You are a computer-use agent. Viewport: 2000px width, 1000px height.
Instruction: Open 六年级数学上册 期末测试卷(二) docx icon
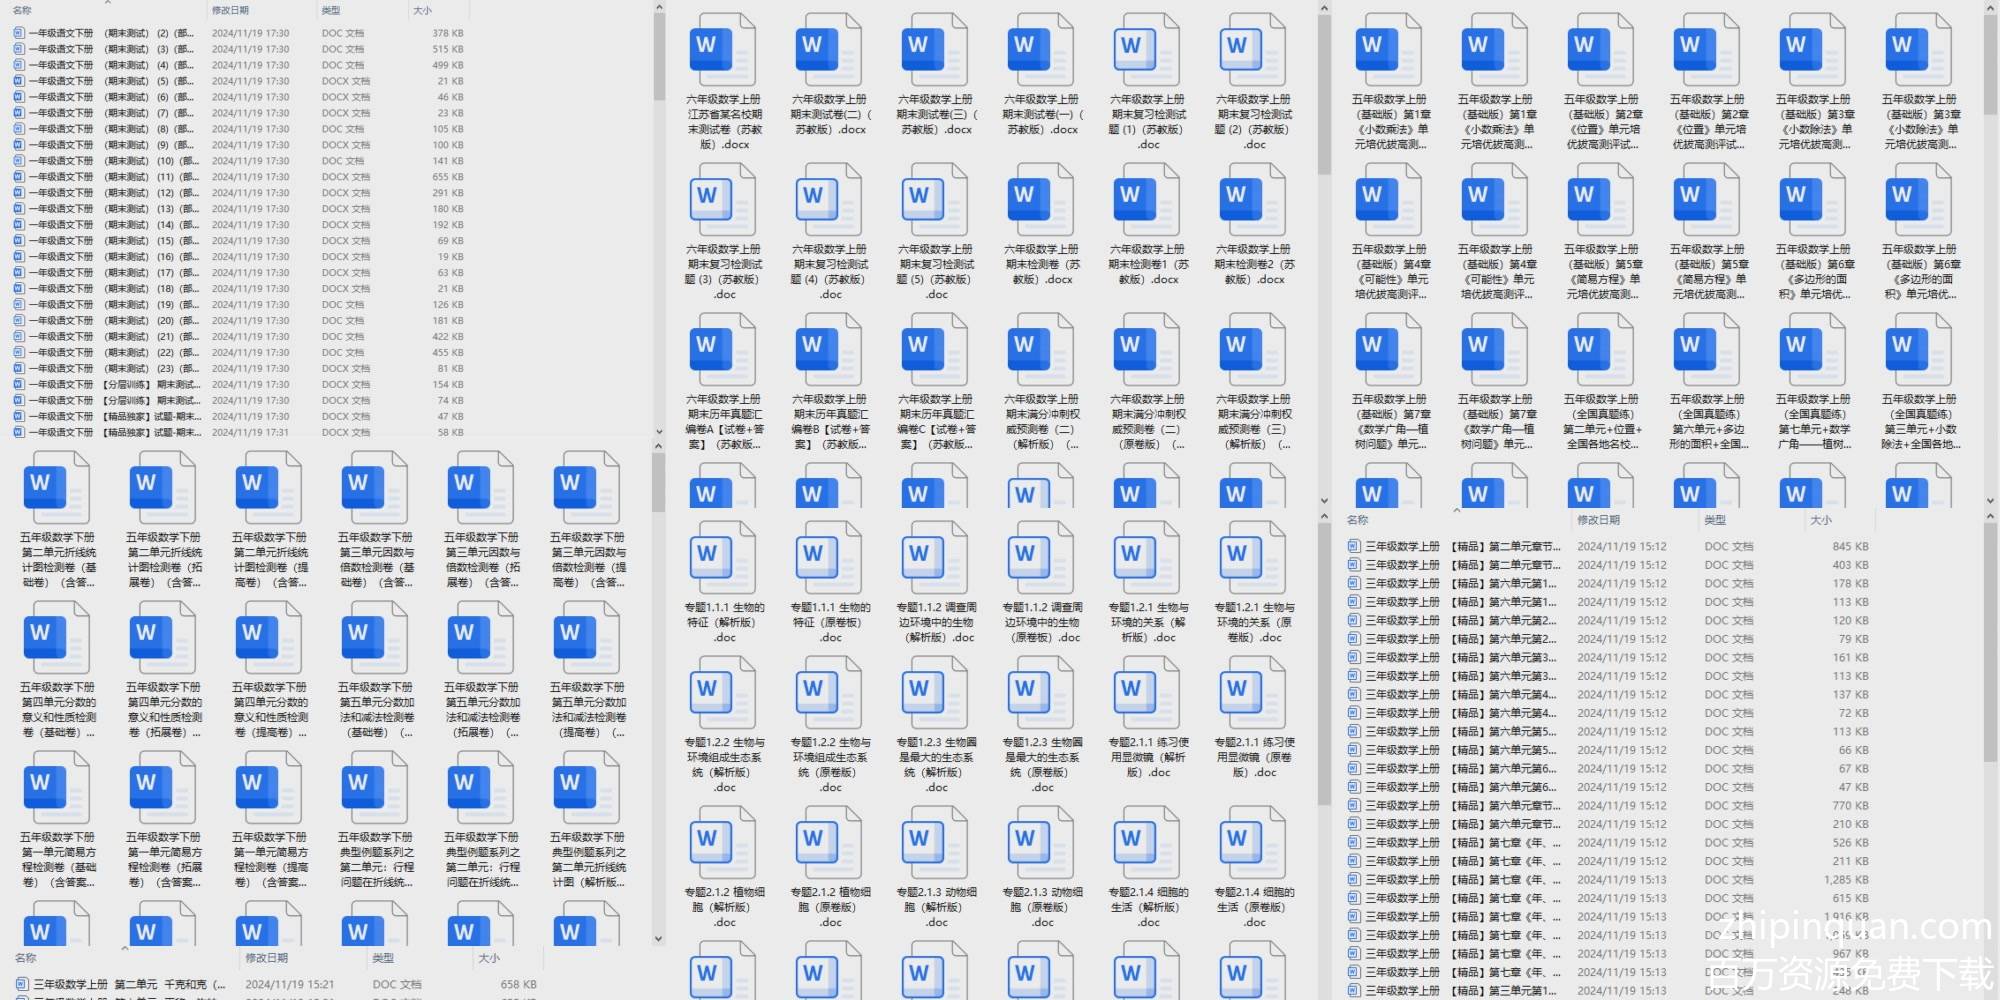point(829,52)
